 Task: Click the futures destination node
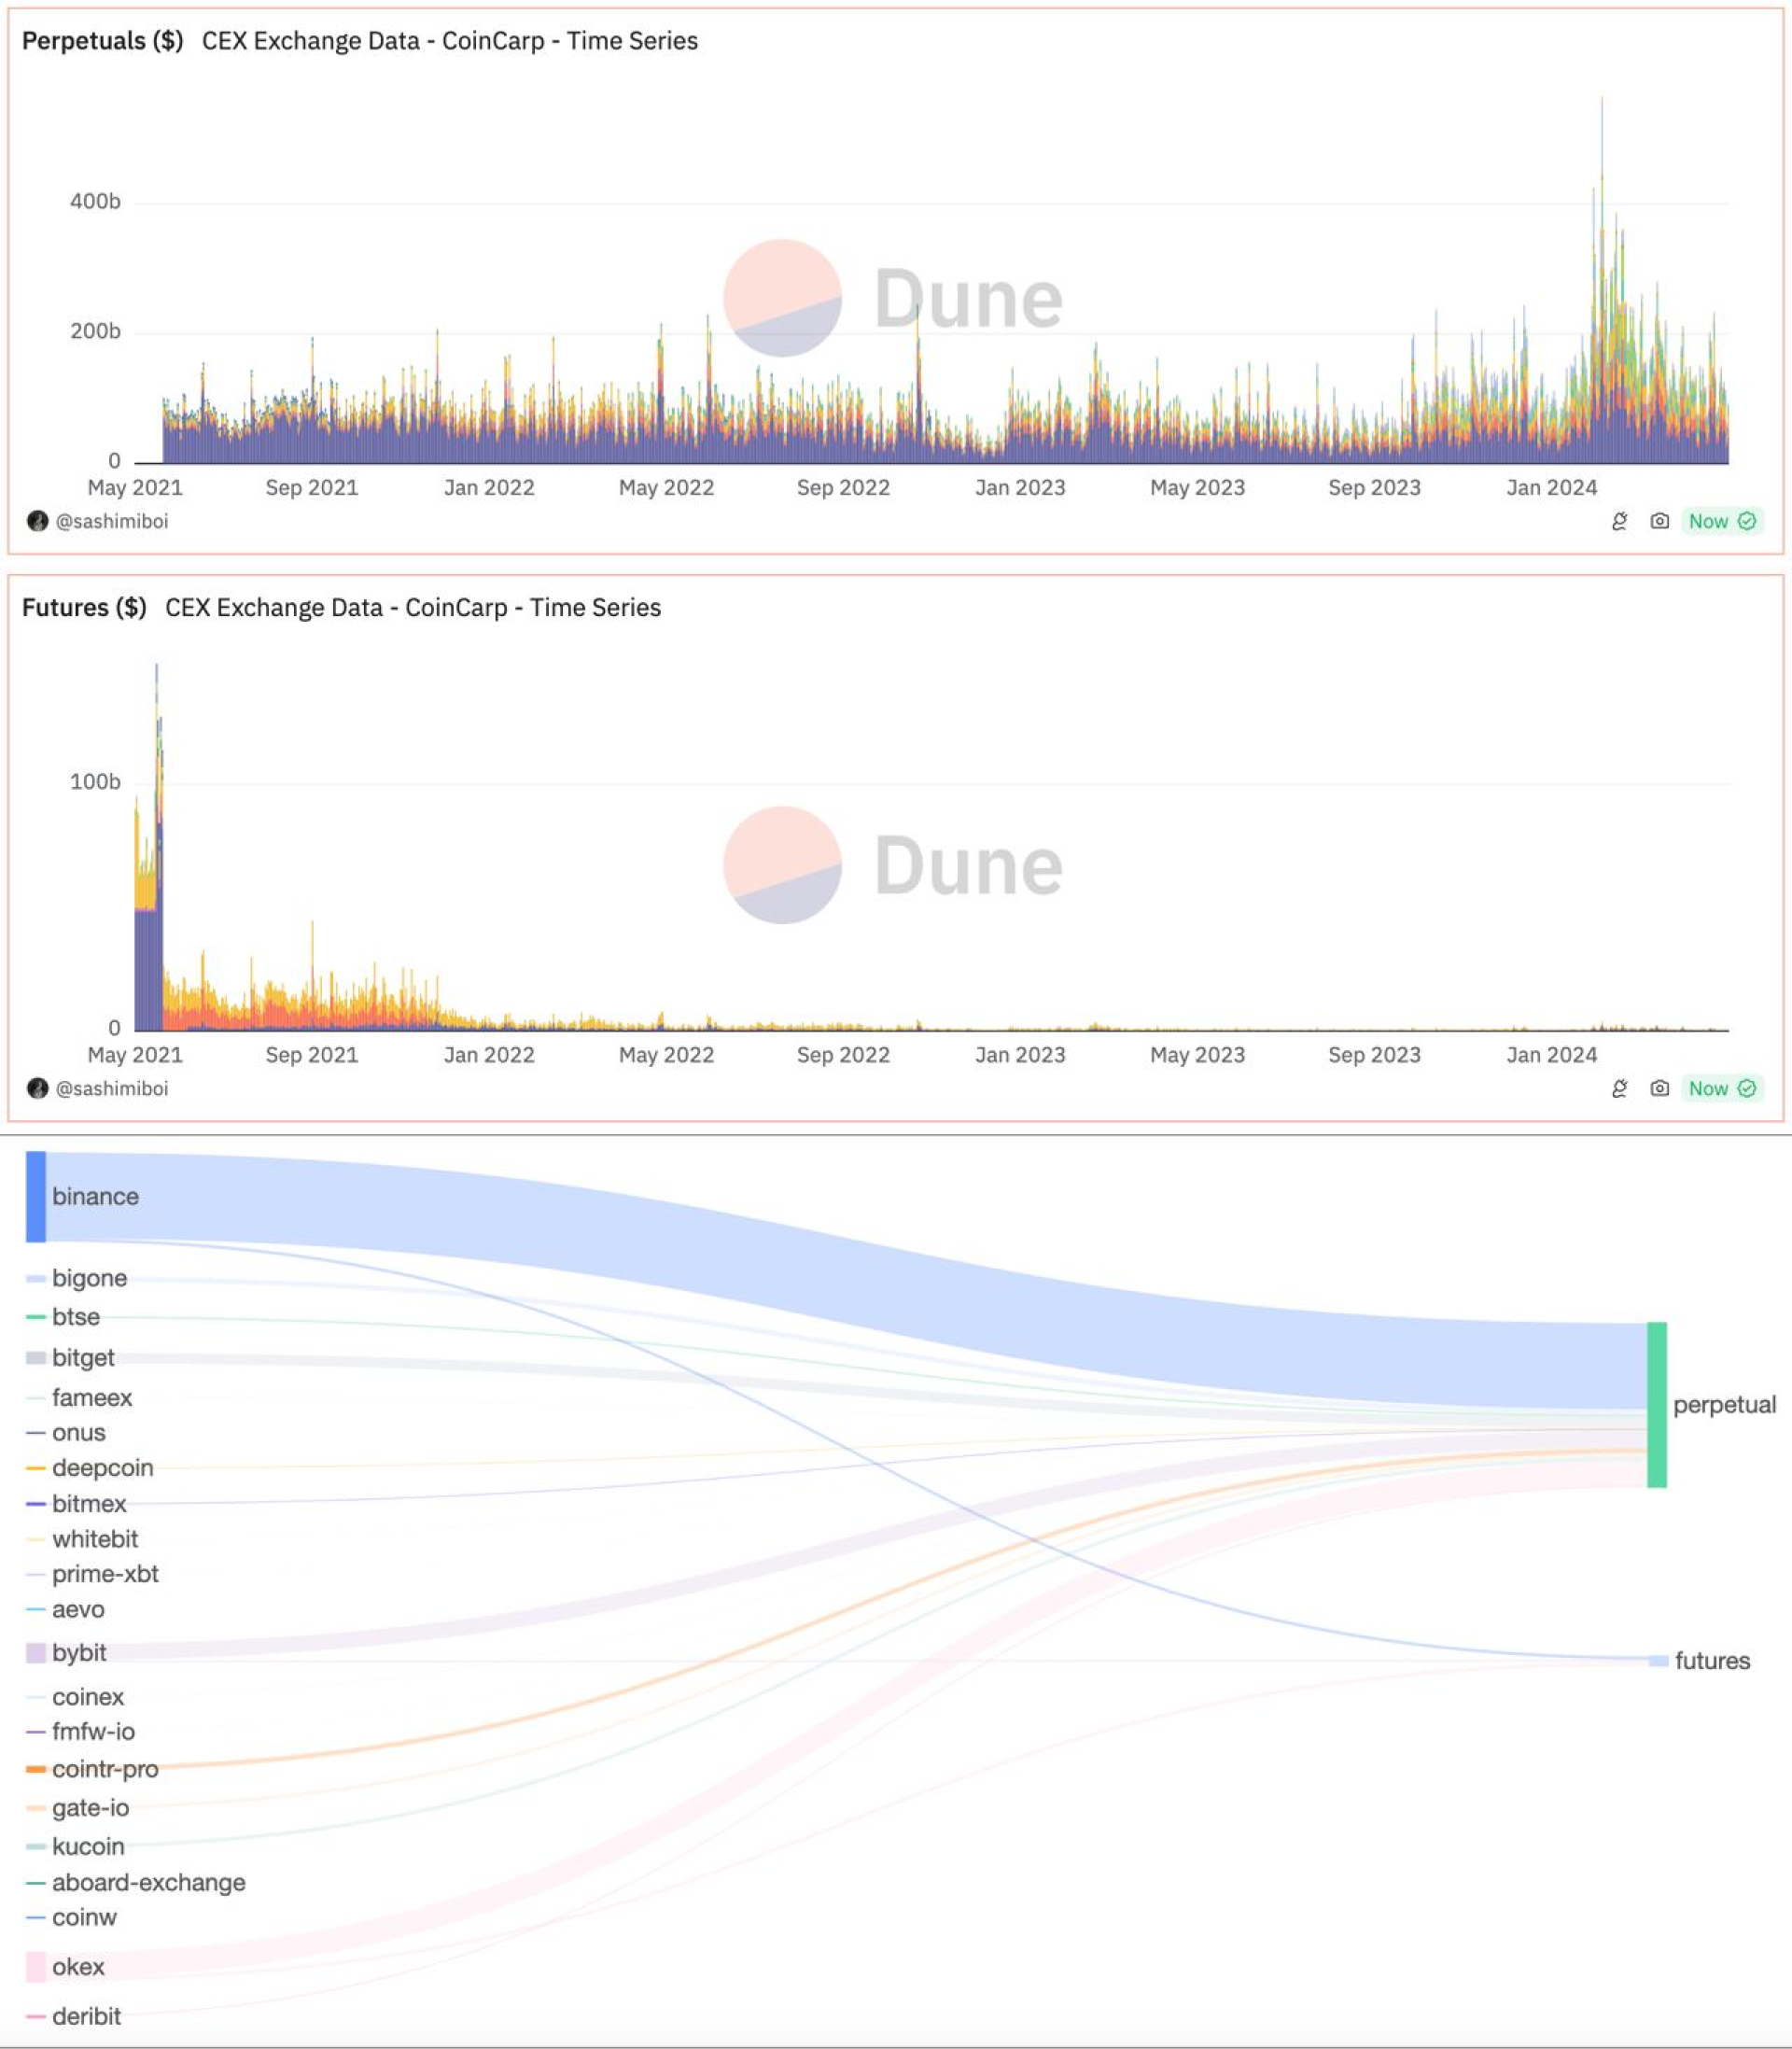point(1658,1661)
